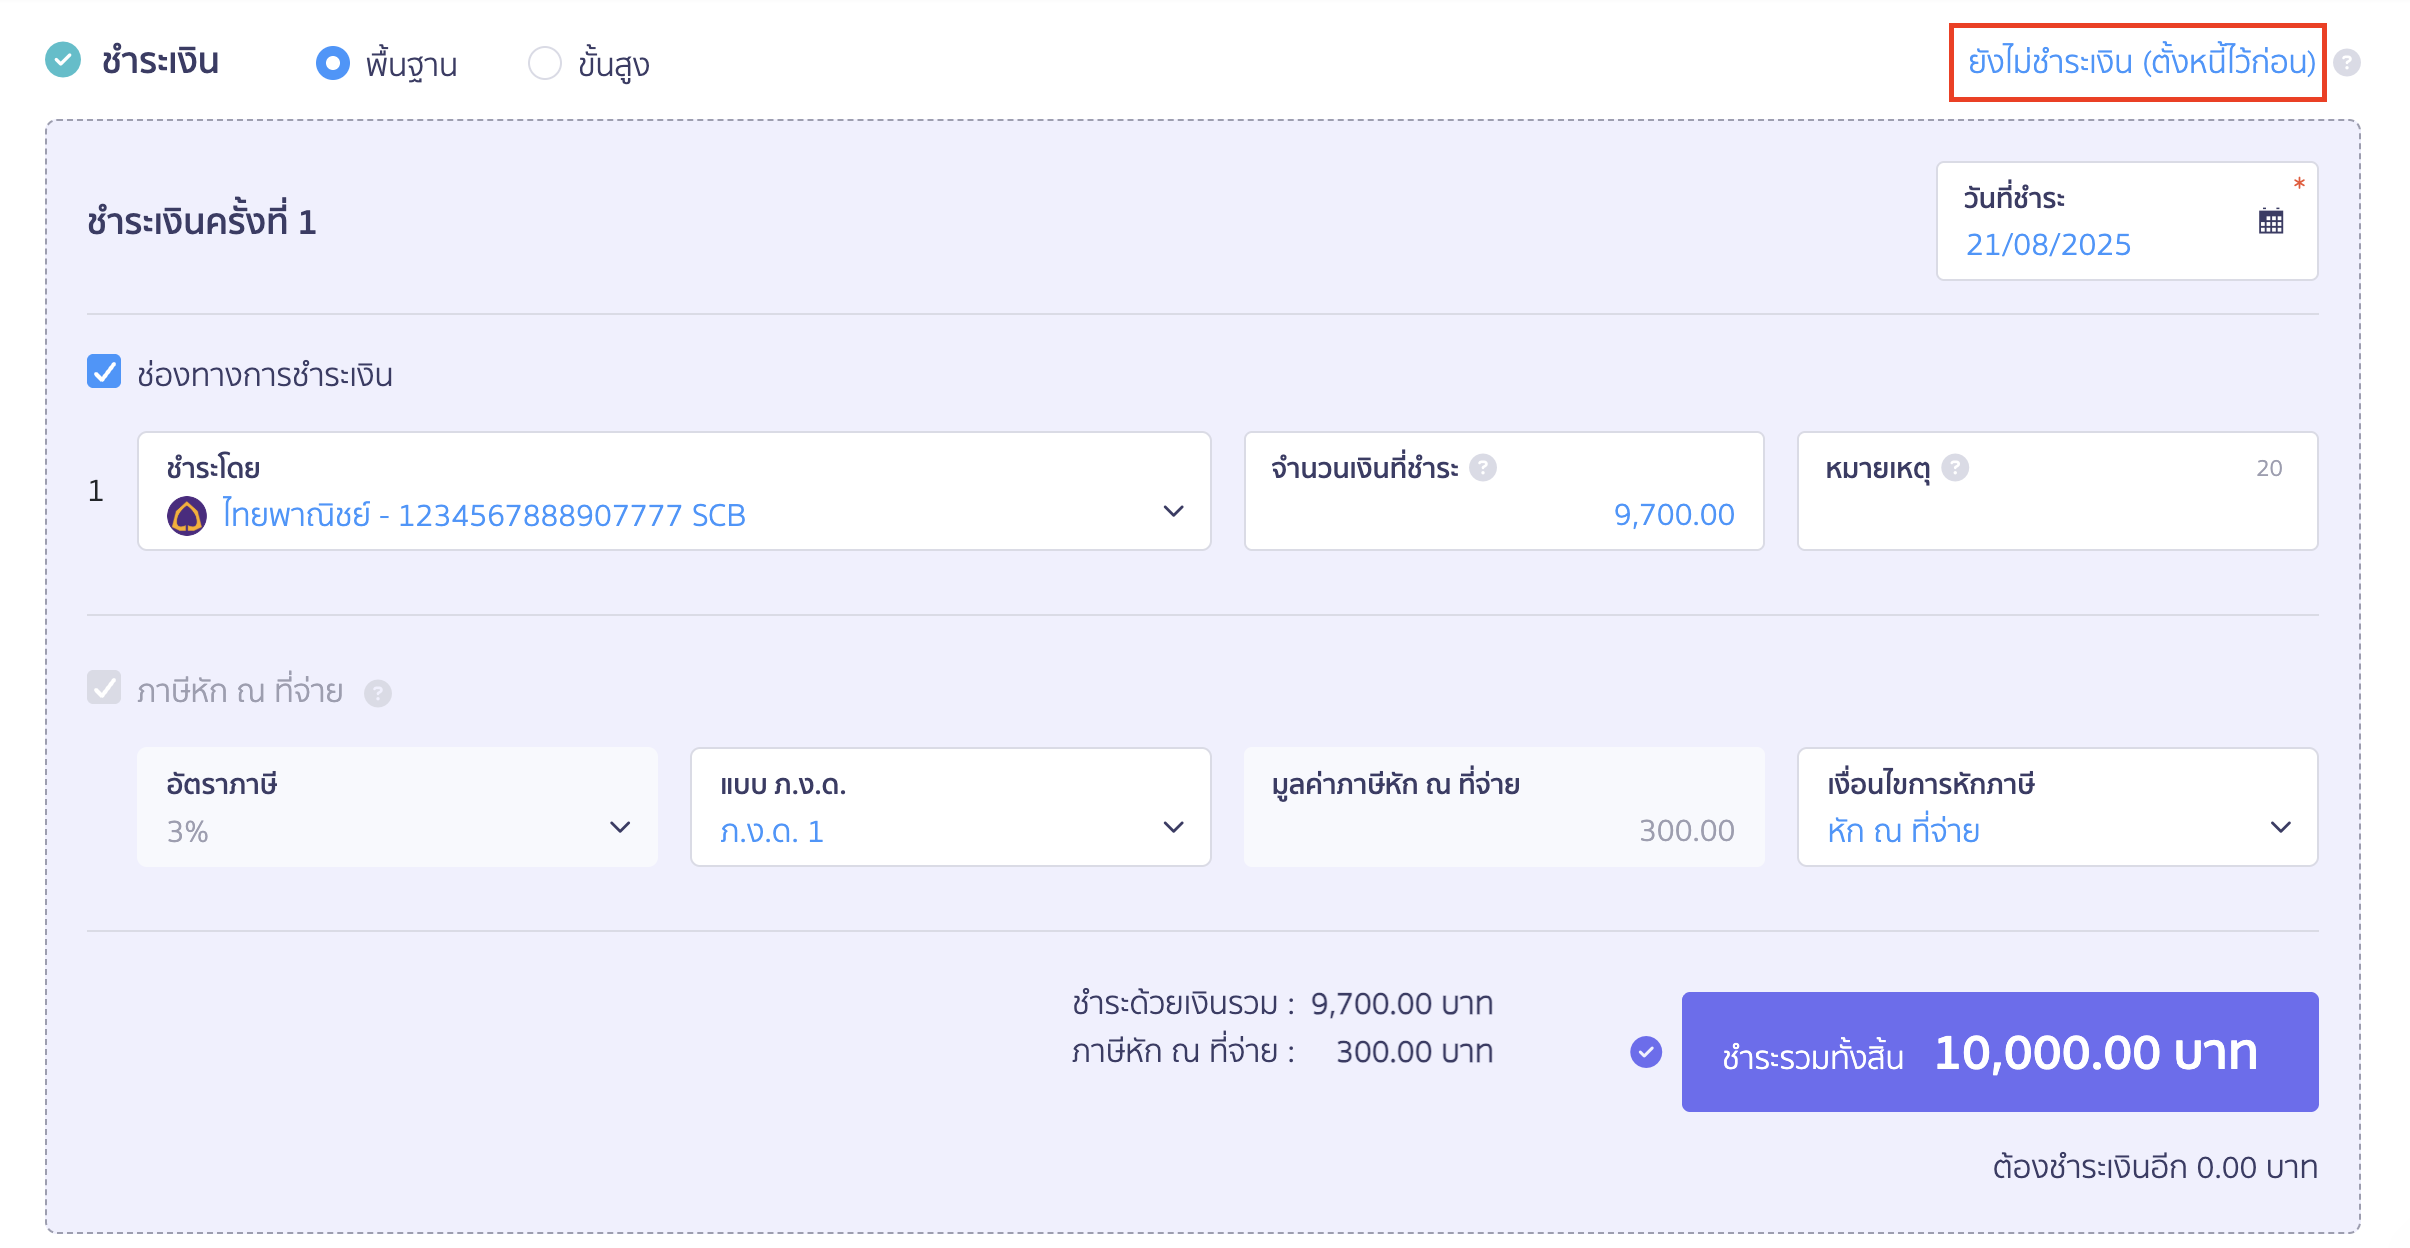The image size is (2410, 1248).
Task: Click the หมายเหตุ note field
Action: (x=2057, y=491)
